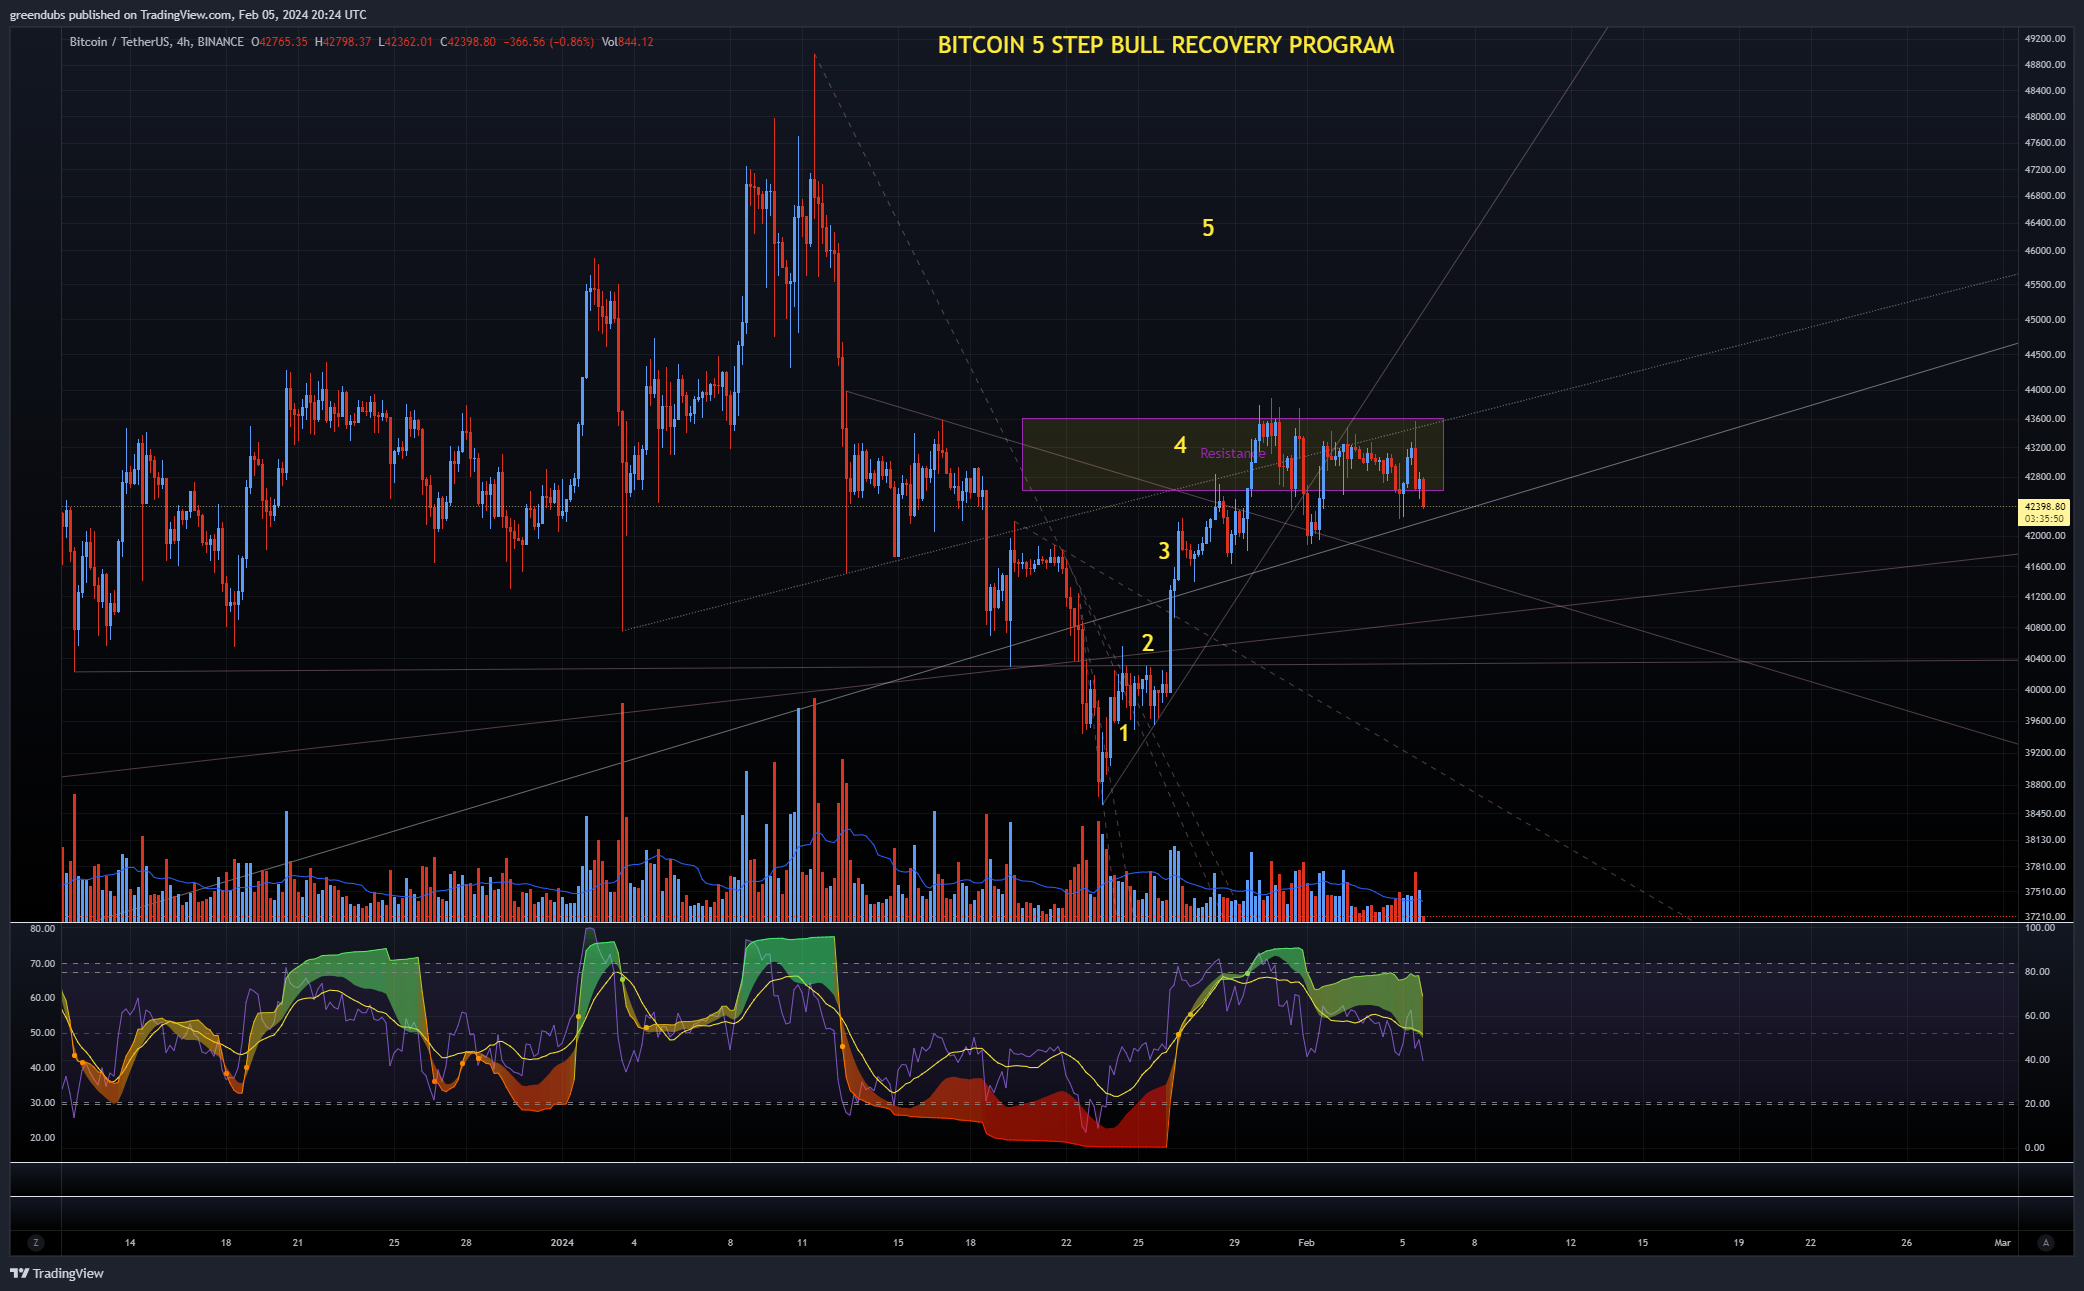2084x1291 pixels.
Task: Click the yellow step number '1' annotation
Action: 1124,733
